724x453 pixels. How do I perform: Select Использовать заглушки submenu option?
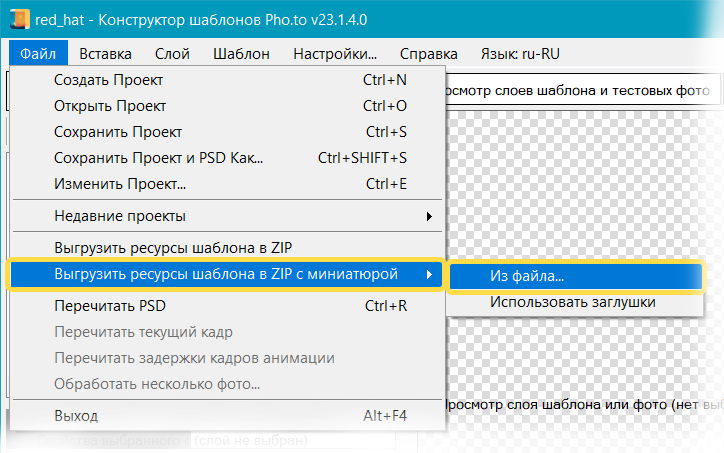point(572,302)
